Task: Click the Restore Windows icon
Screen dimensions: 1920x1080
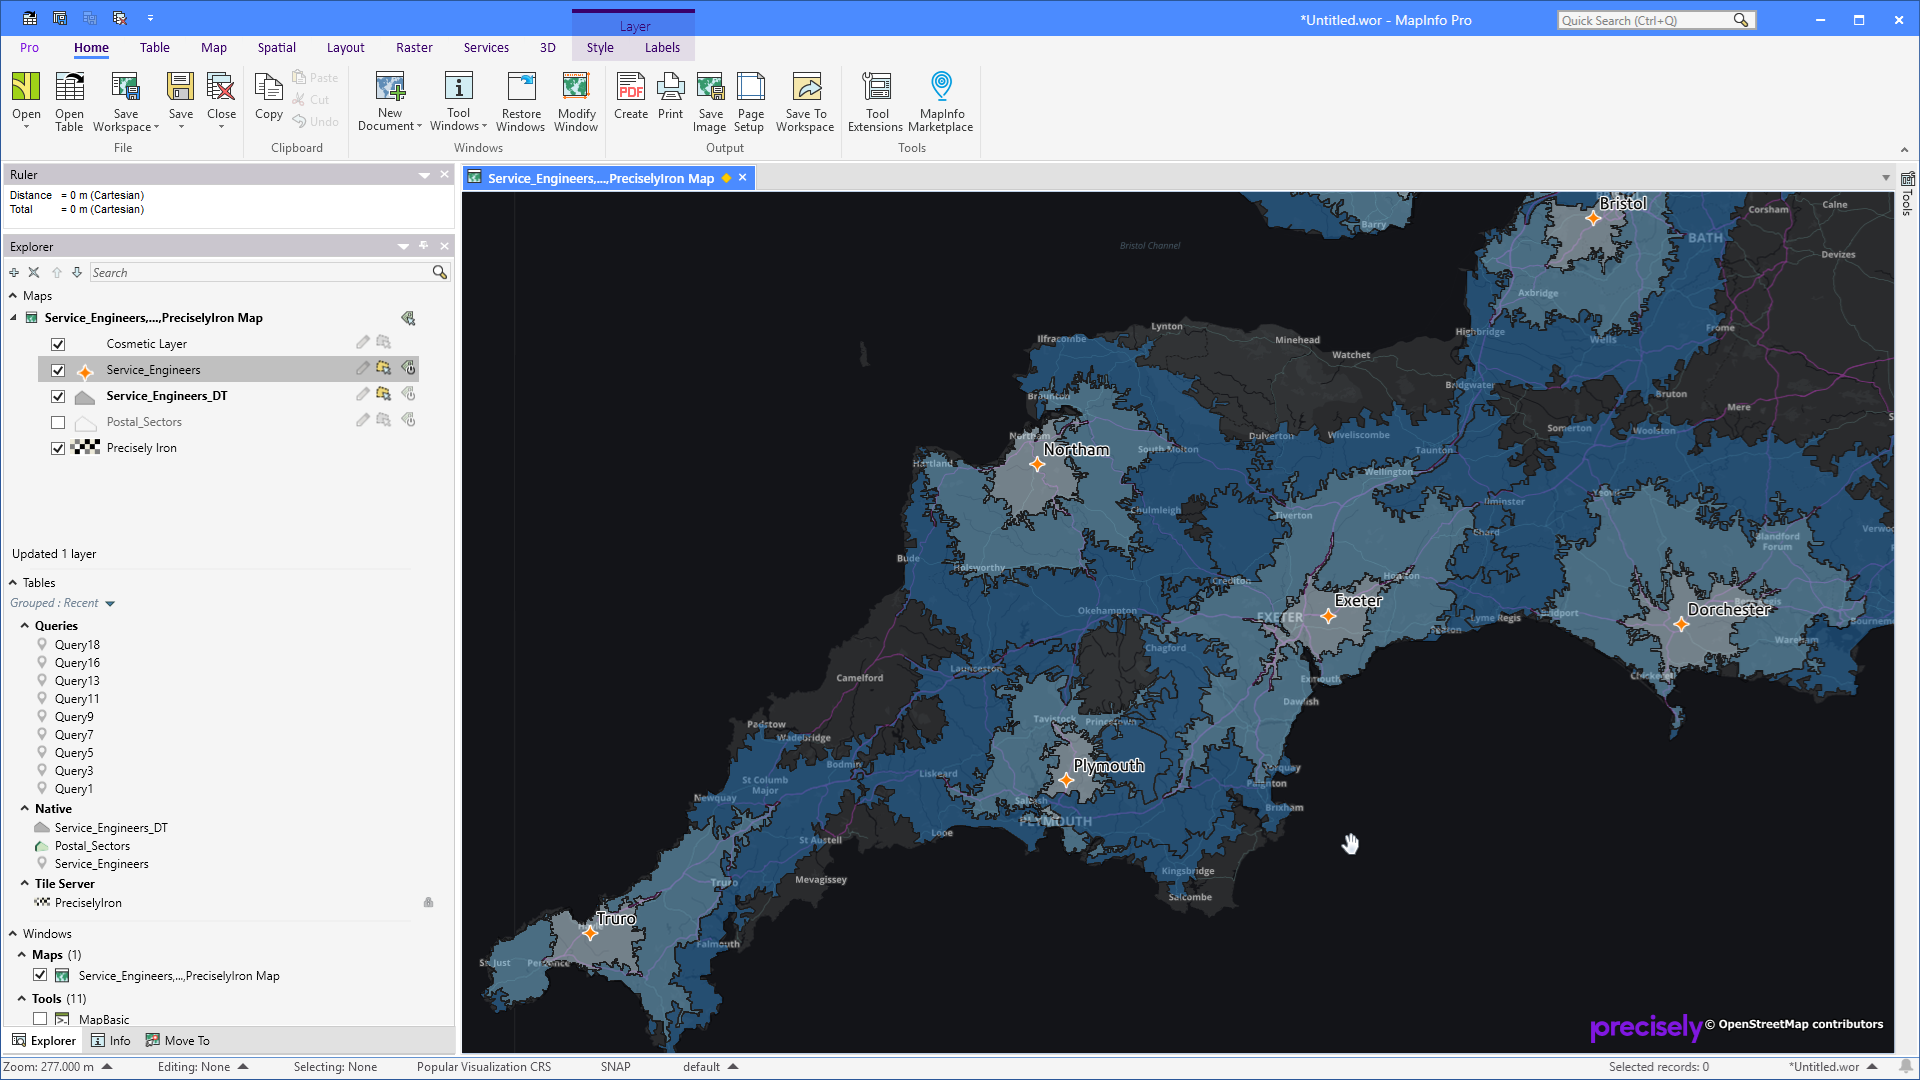Action: click(x=521, y=87)
